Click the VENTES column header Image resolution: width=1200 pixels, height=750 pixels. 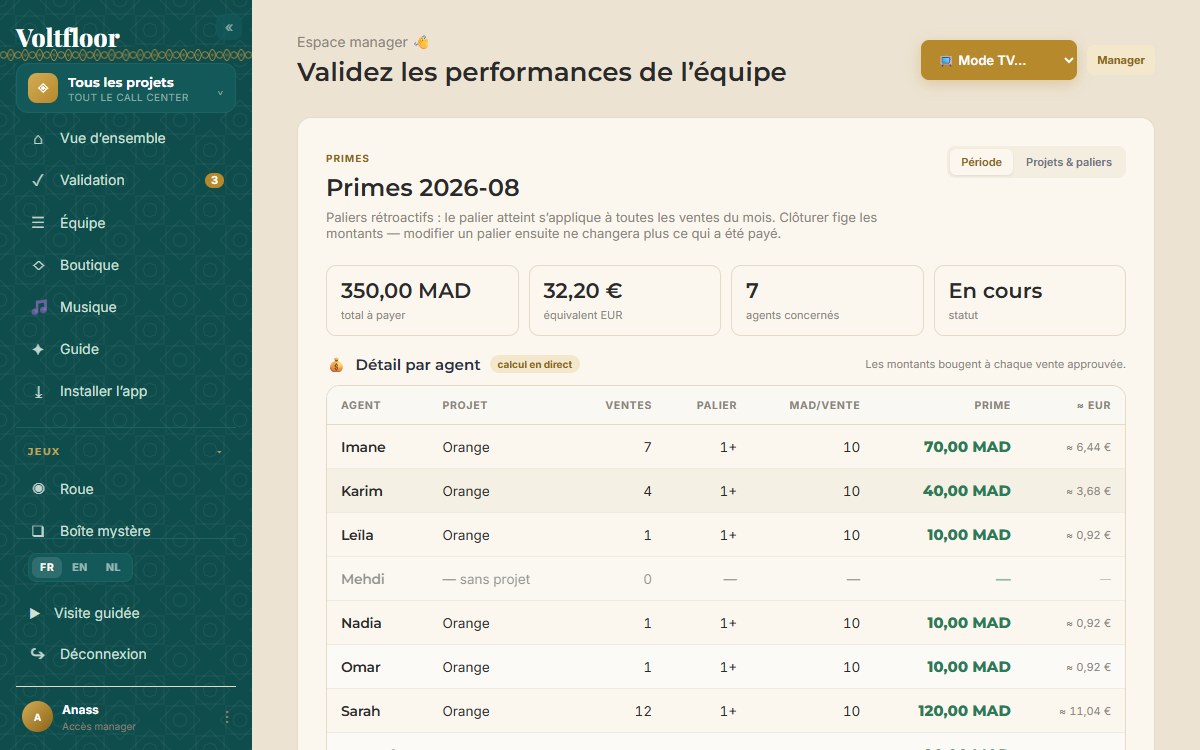click(628, 406)
